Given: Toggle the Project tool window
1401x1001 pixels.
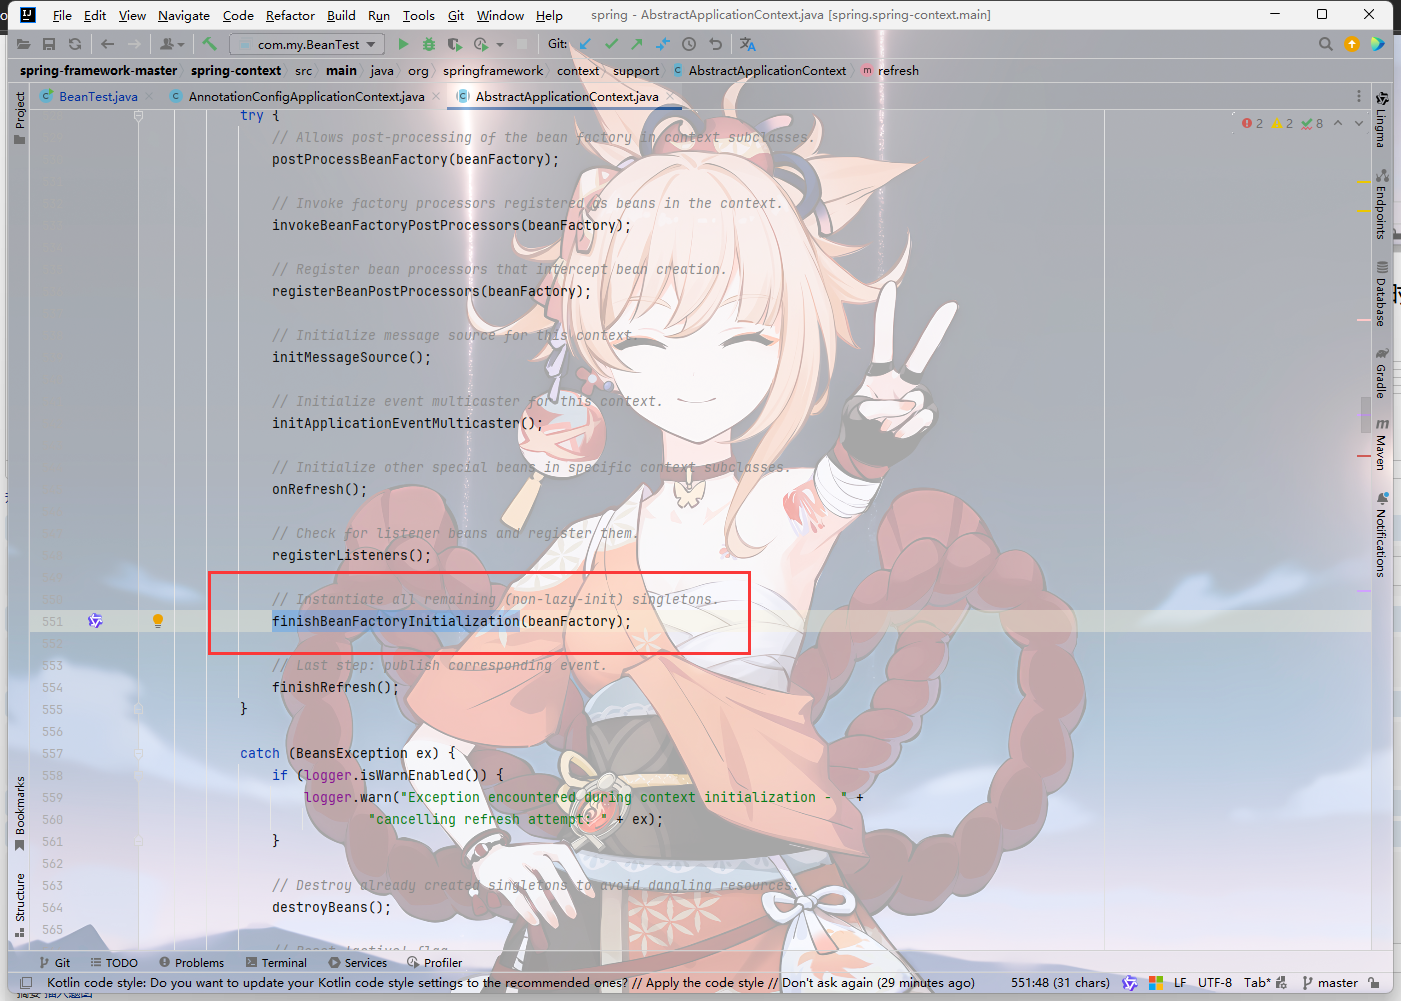Looking at the screenshot, I should pos(19,117).
